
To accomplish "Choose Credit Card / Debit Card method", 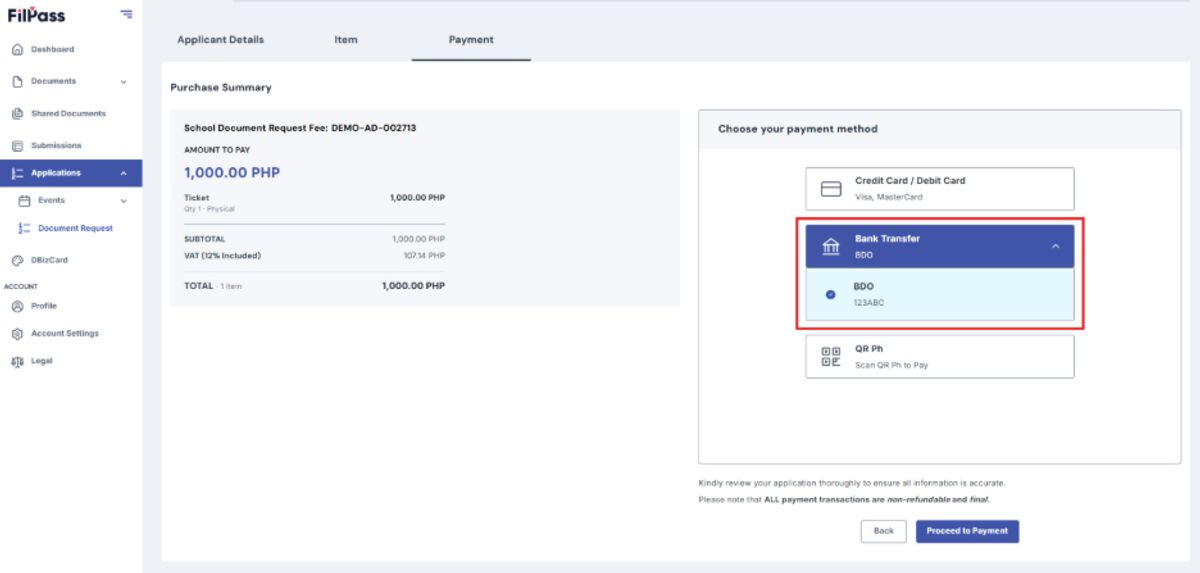I will click(x=940, y=189).
